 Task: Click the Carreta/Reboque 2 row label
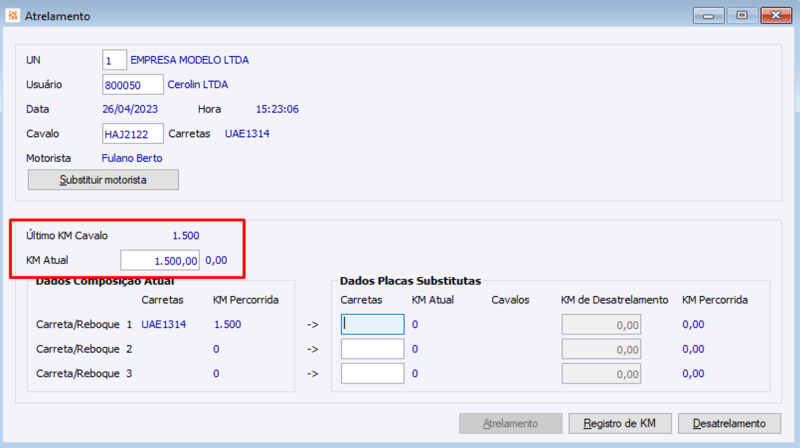click(x=84, y=349)
